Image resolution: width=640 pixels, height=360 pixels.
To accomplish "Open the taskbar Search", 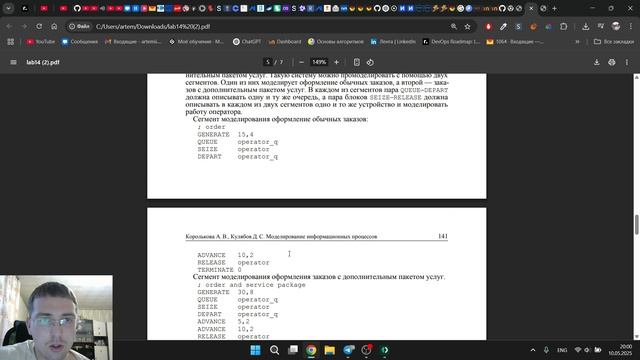I will coord(274,350).
